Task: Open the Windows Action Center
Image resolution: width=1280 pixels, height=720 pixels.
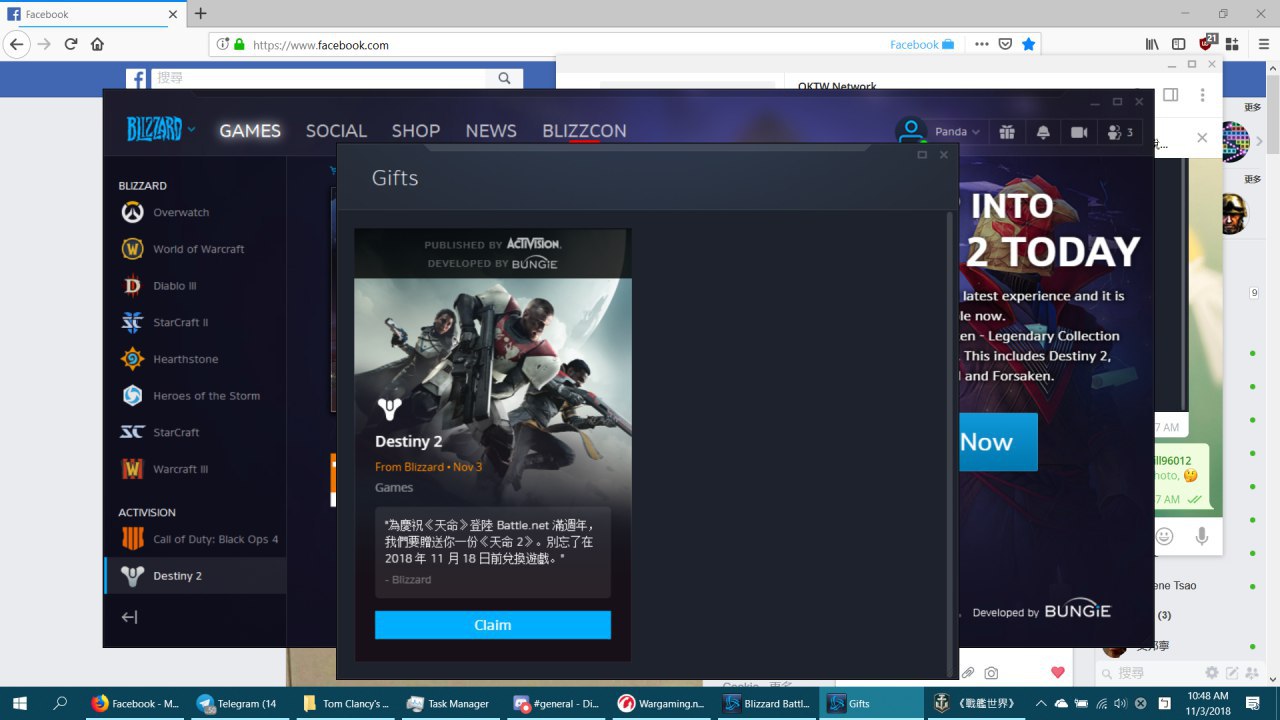Action: pyautogui.click(x=1253, y=703)
